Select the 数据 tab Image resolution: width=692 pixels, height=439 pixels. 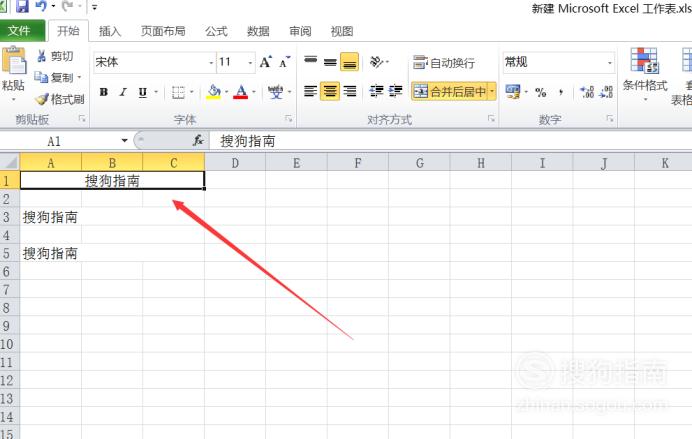click(258, 31)
